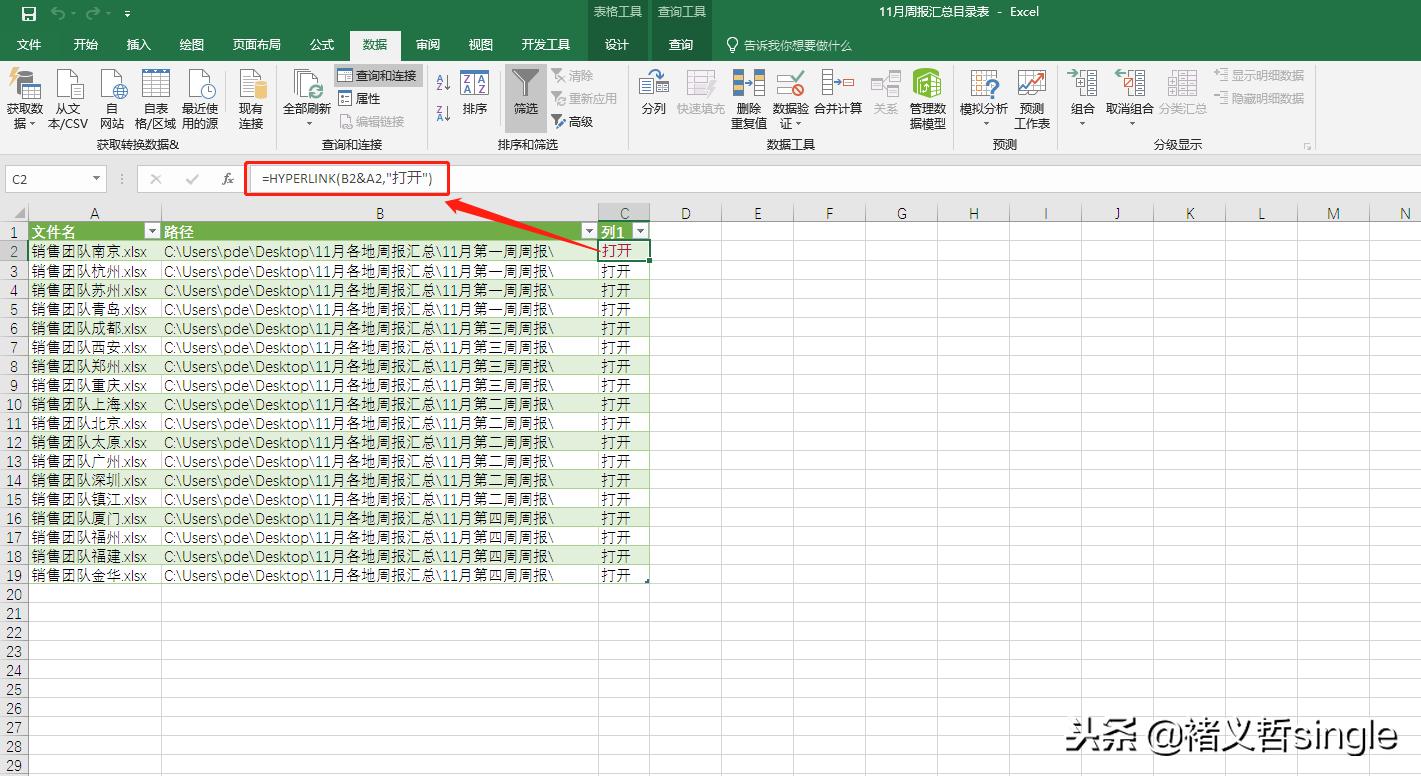
Task: Toggle the 查询和连接 pane
Action: coord(378,76)
